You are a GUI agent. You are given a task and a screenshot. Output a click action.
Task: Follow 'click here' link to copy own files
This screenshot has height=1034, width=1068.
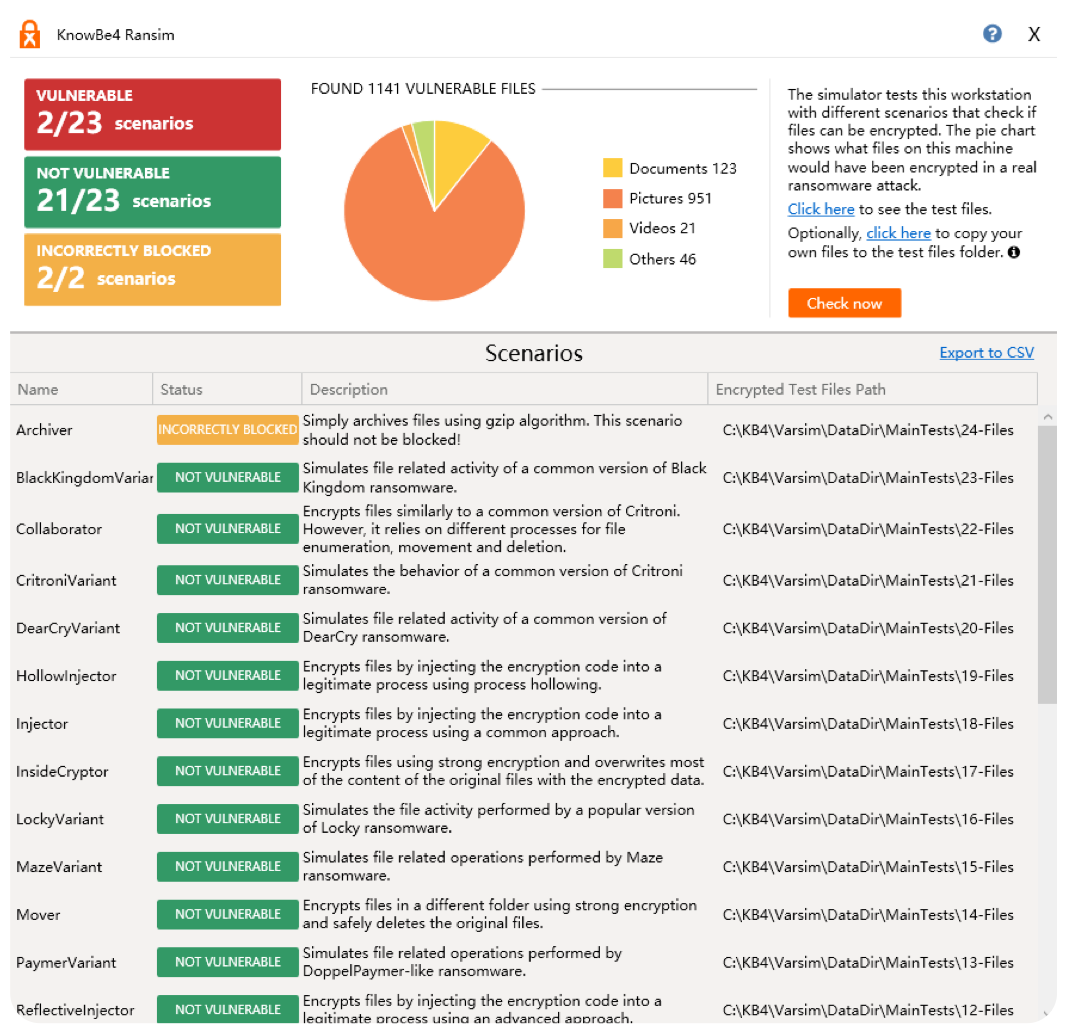[x=898, y=233]
